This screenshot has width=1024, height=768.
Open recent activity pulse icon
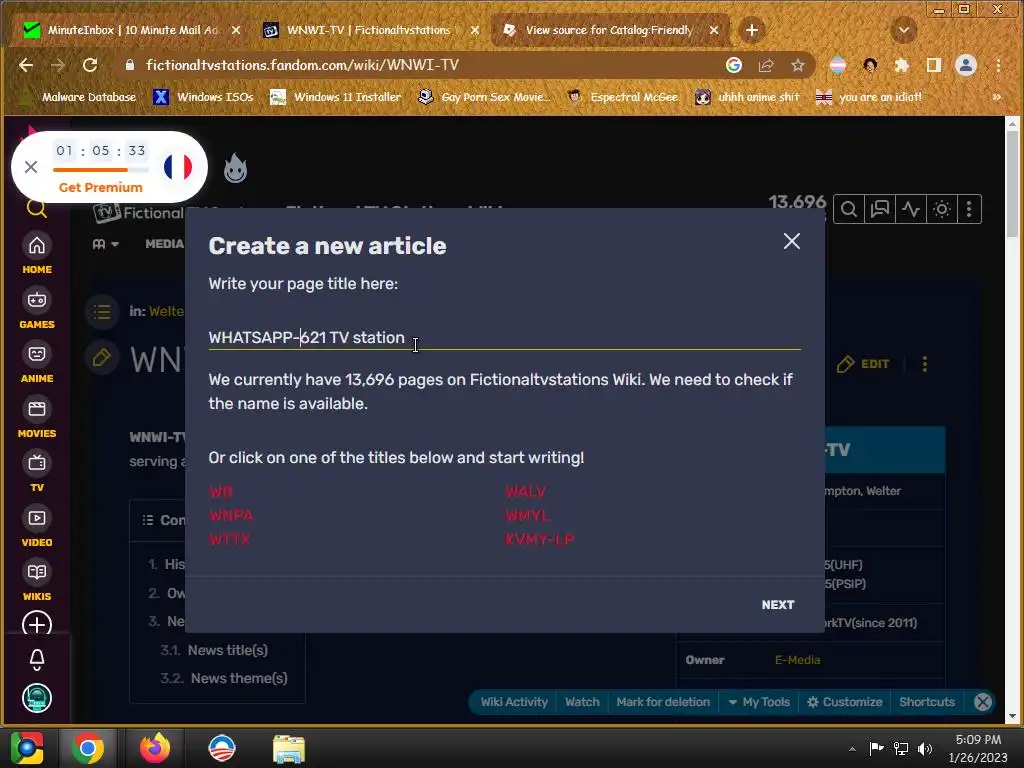coord(910,210)
